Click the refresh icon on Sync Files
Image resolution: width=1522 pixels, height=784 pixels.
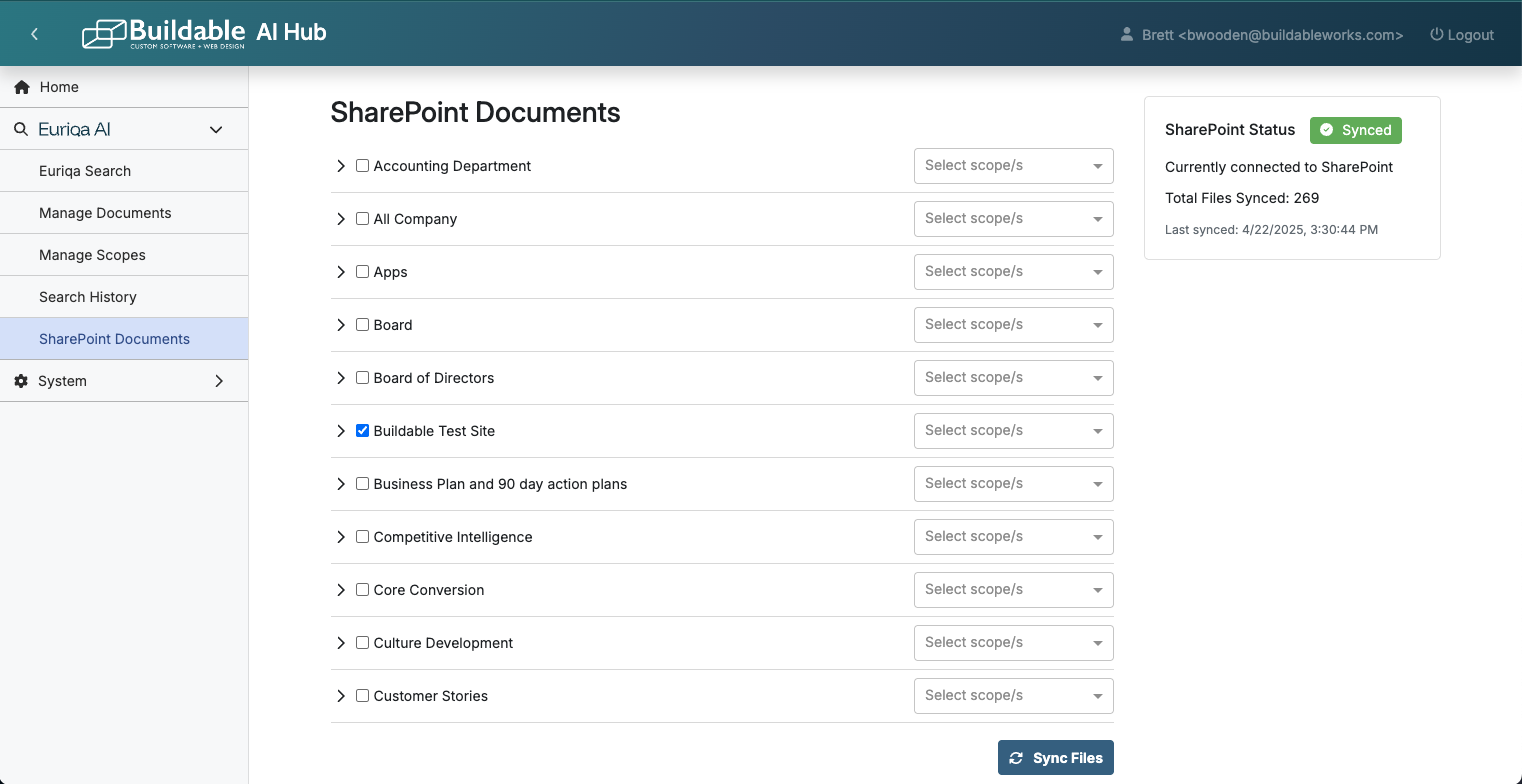click(x=1016, y=758)
